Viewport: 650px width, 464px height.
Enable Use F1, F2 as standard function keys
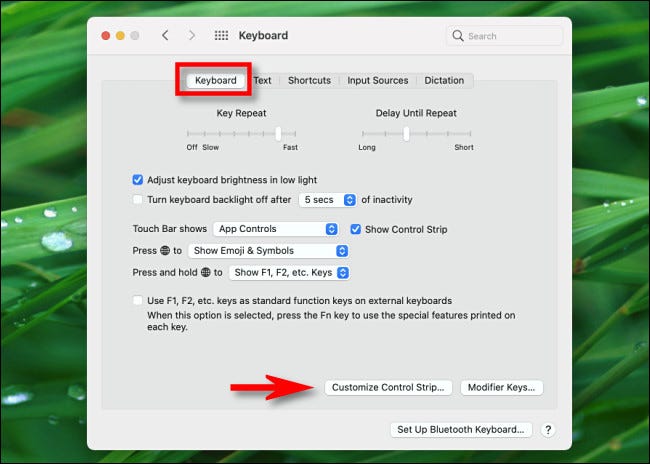138,300
